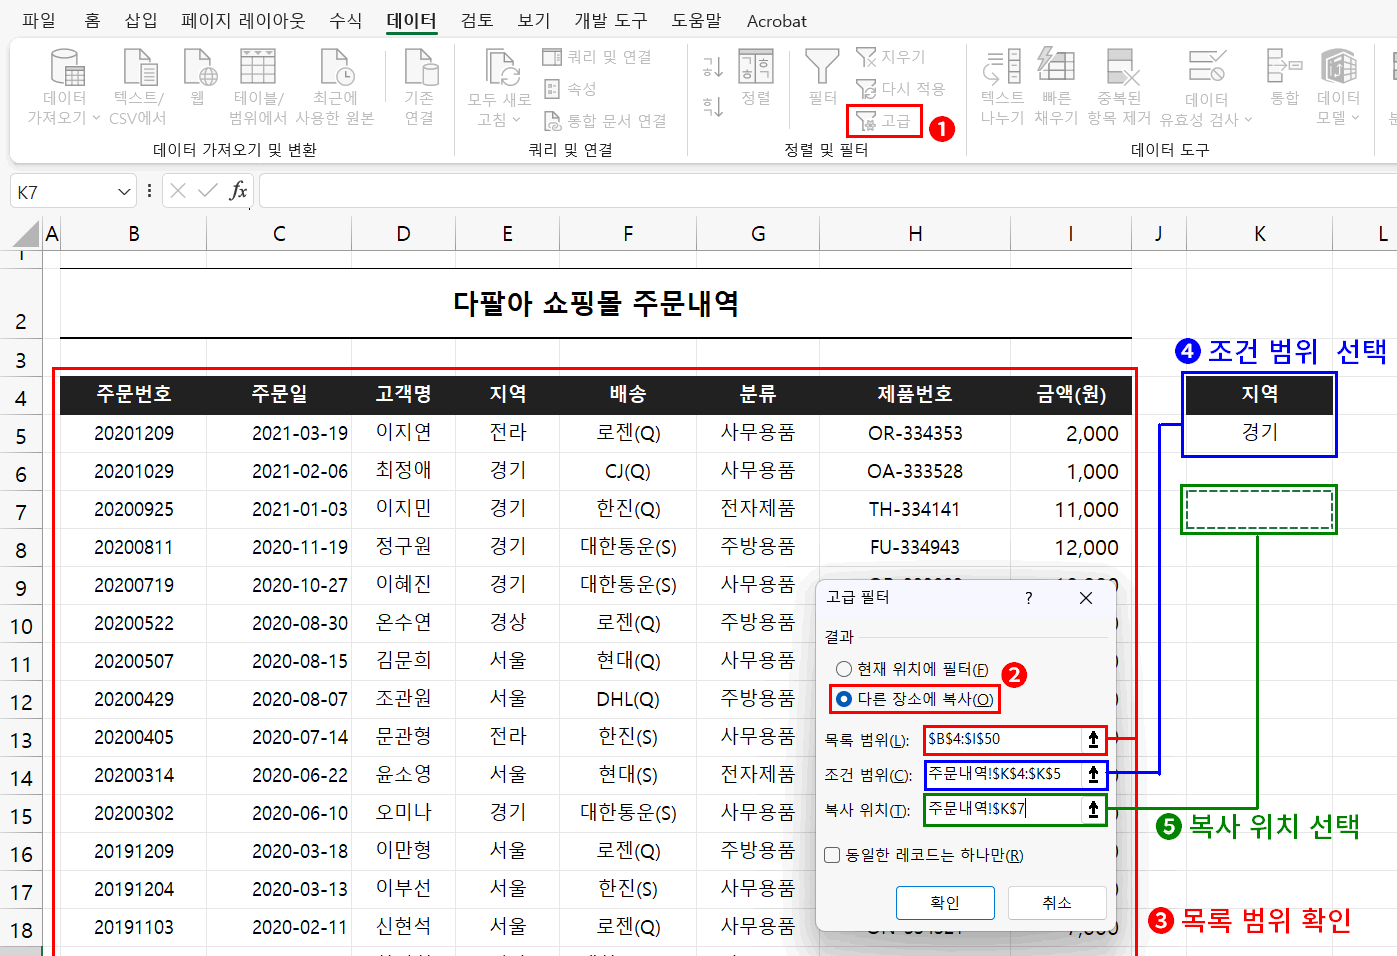Switch to the 개발 도구 tab
1397x956 pixels.
610,20
